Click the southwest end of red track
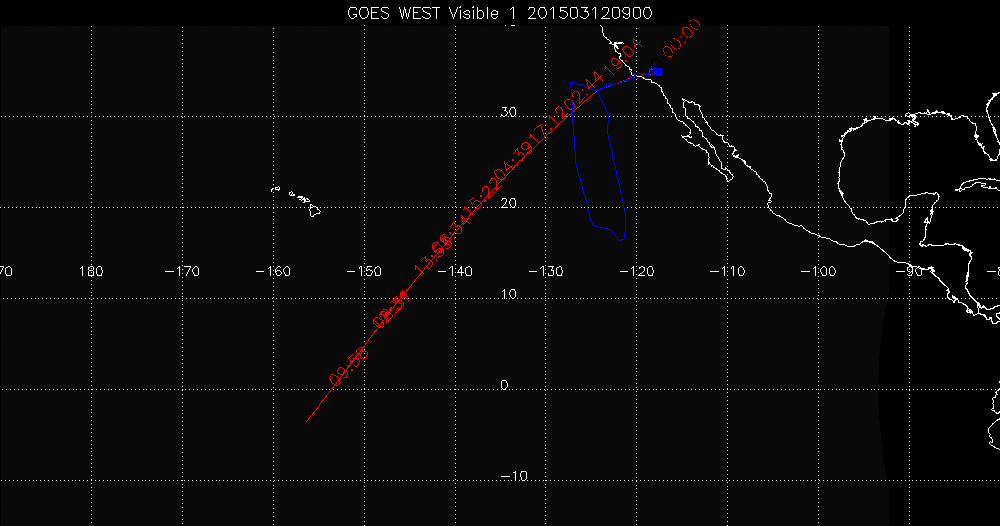1000x526 pixels. pyautogui.click(x=307, y=421)
